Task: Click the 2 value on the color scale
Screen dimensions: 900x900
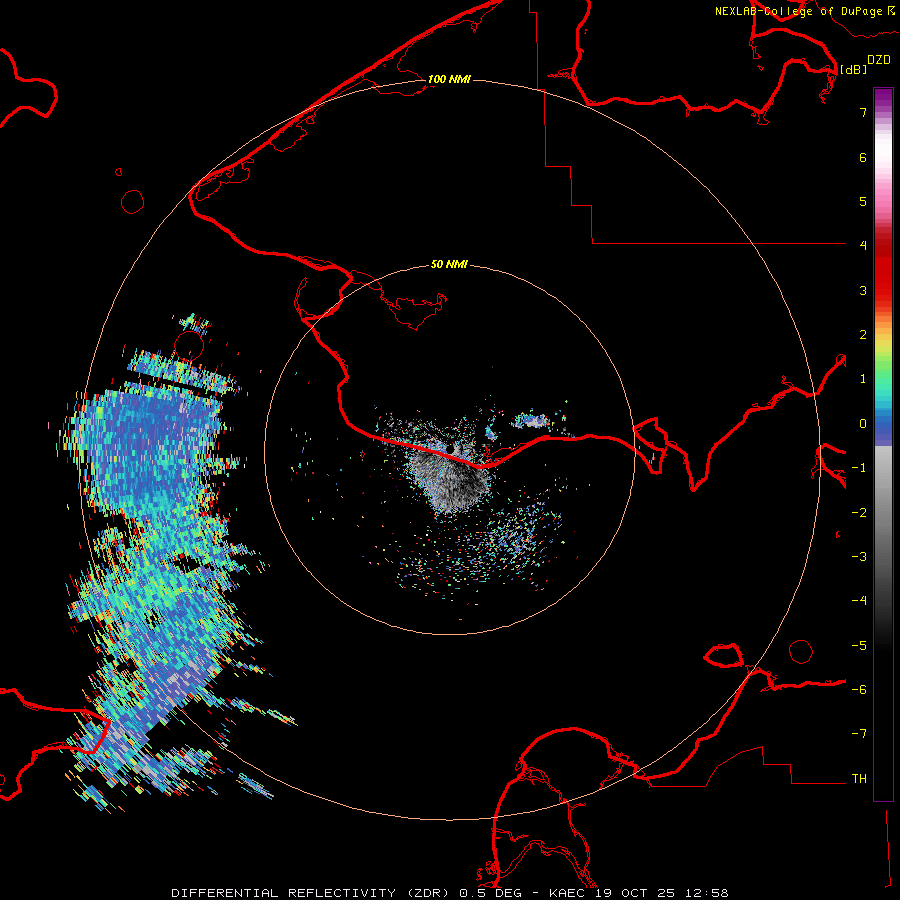Action: (863, 335)
